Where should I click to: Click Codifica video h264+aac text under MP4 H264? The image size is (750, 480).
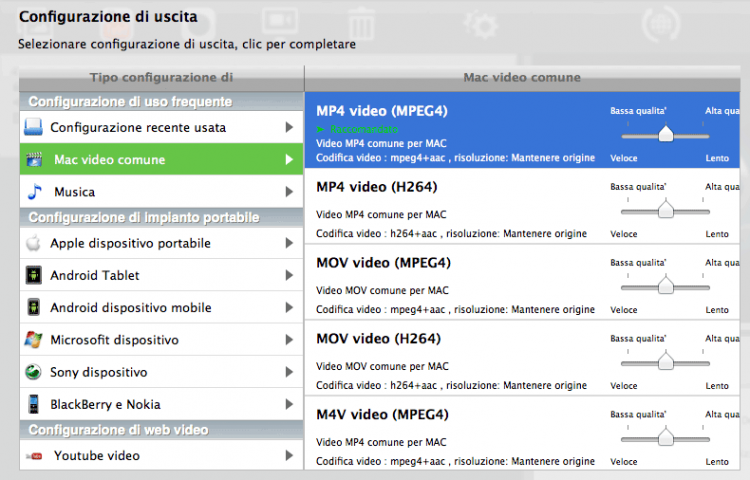(x=451, y=234)
